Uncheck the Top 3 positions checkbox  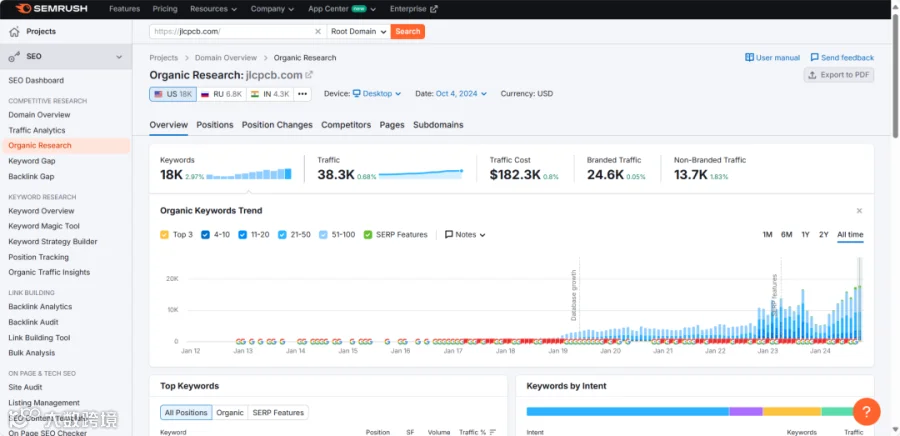pyautogui.click(x=164, y=235)
